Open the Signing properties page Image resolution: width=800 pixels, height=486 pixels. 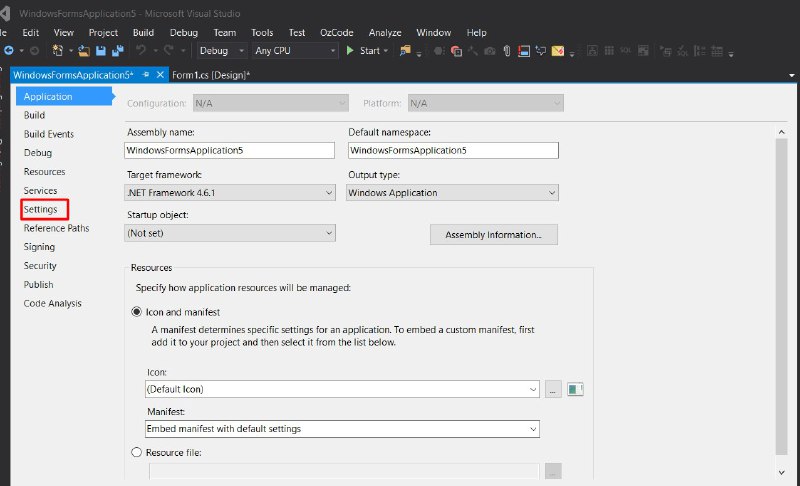39,247
